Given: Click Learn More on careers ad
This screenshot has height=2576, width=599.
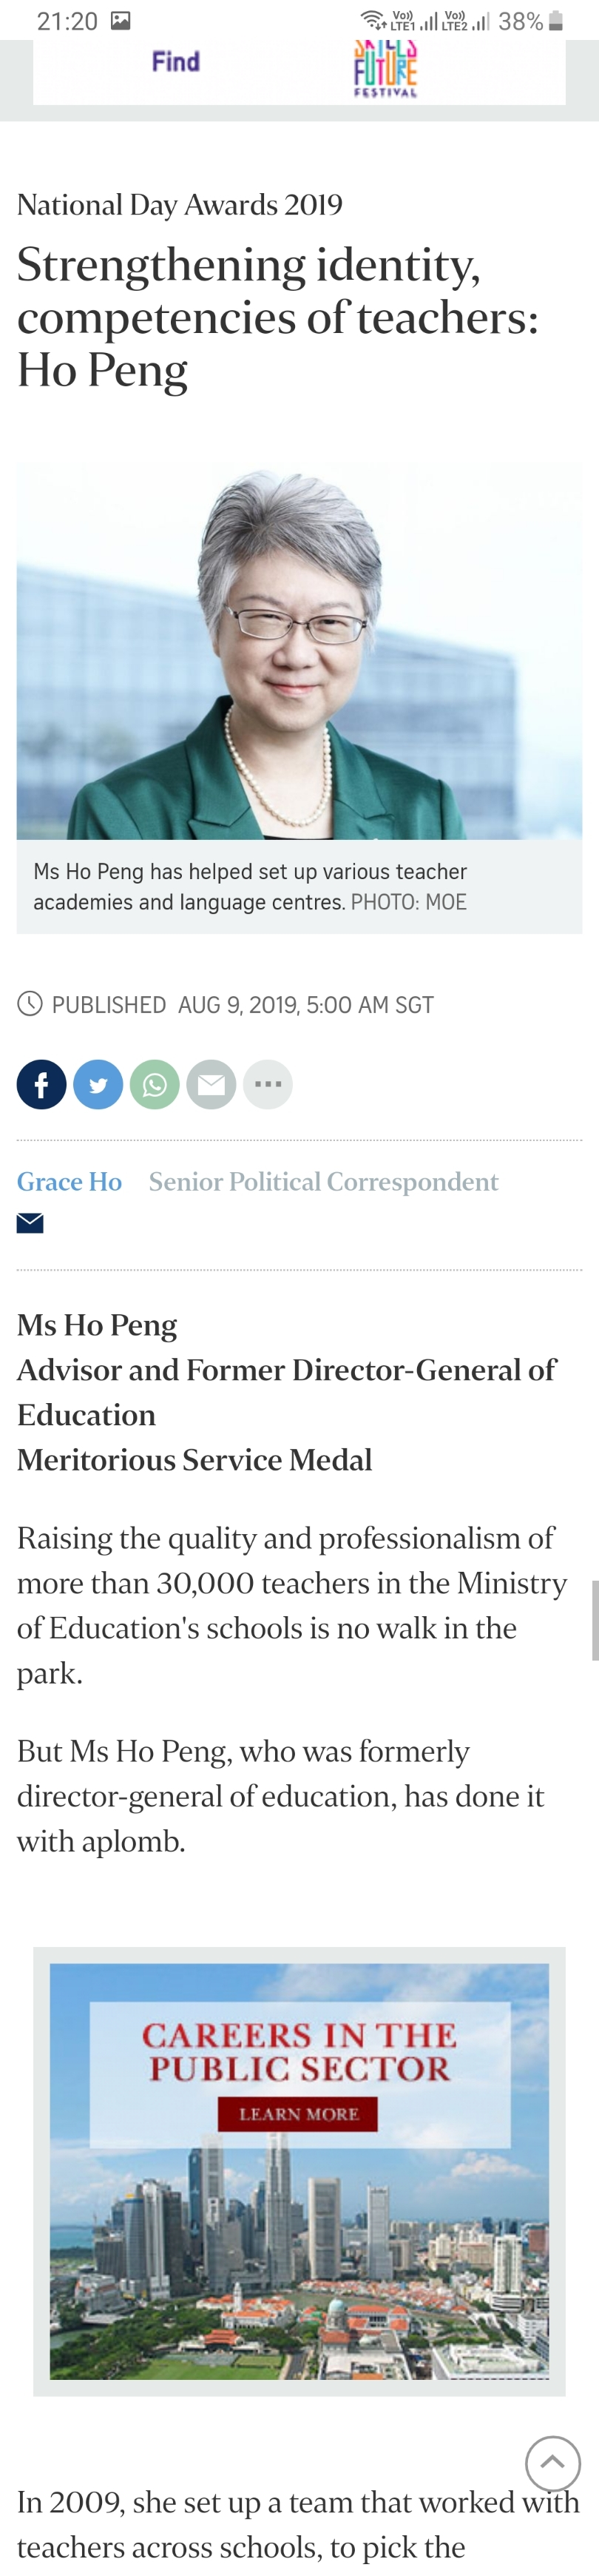Looking at the screenshot, I should point(298,2113).
